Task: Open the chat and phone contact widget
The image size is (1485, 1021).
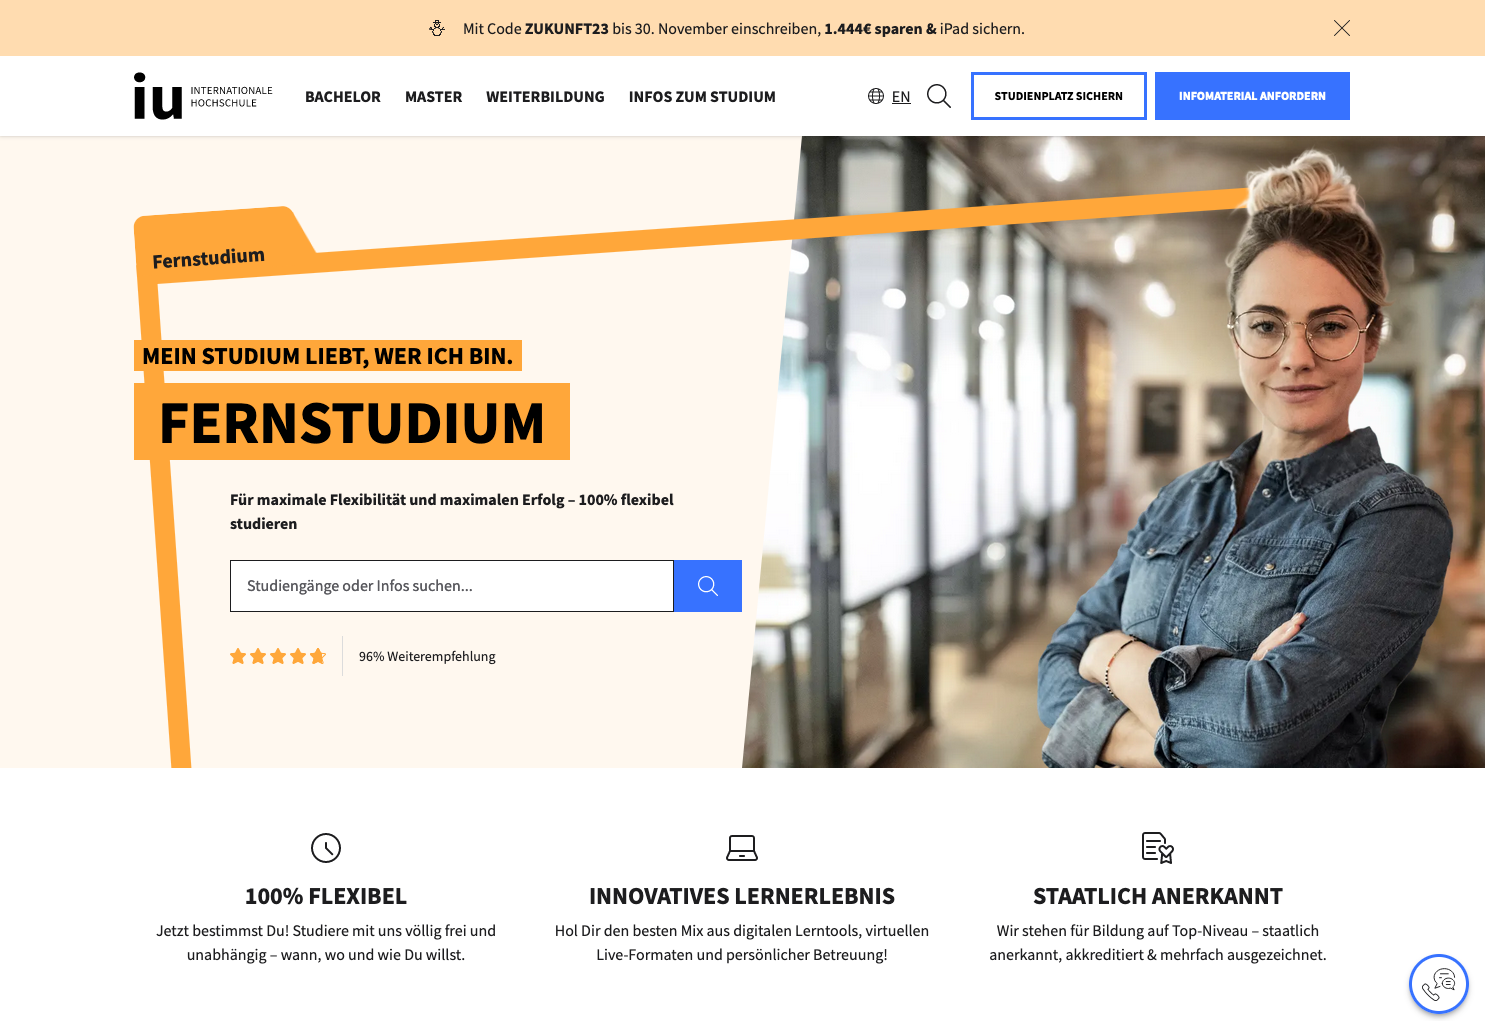Action: (x=1439, y=984)
